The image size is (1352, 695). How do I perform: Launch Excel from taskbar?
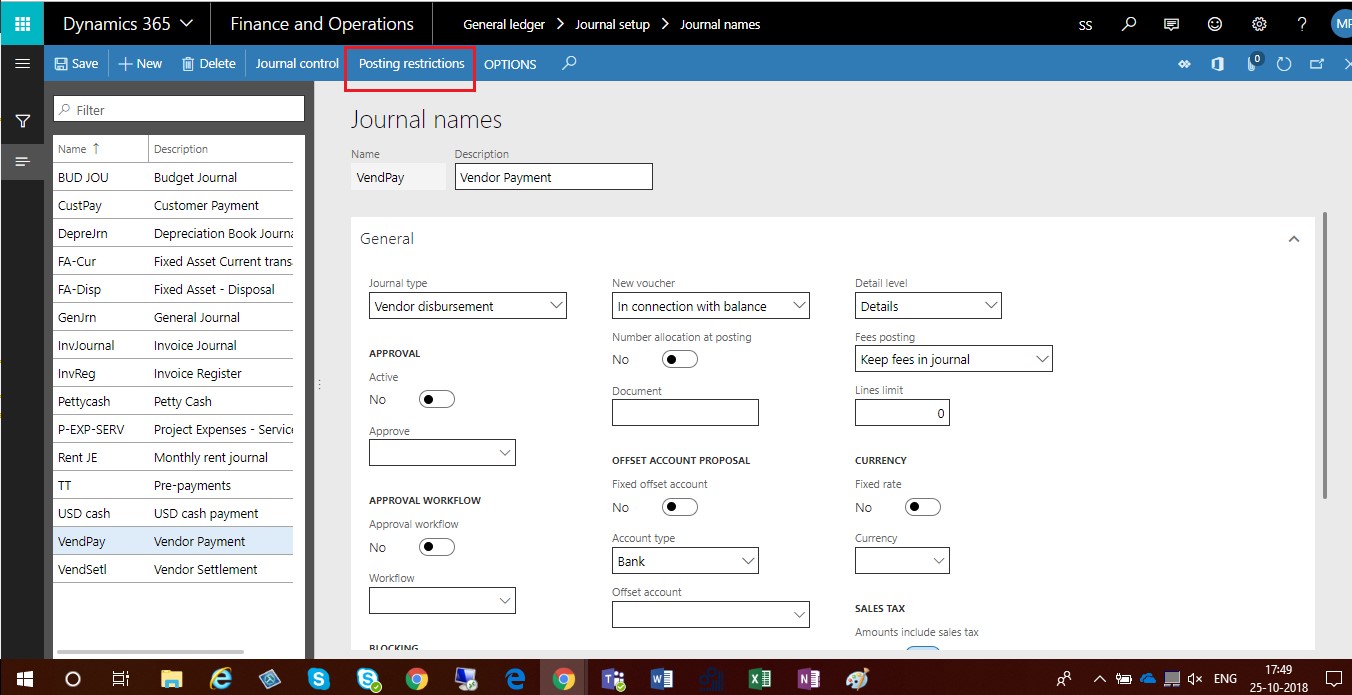tap(760, 678)
